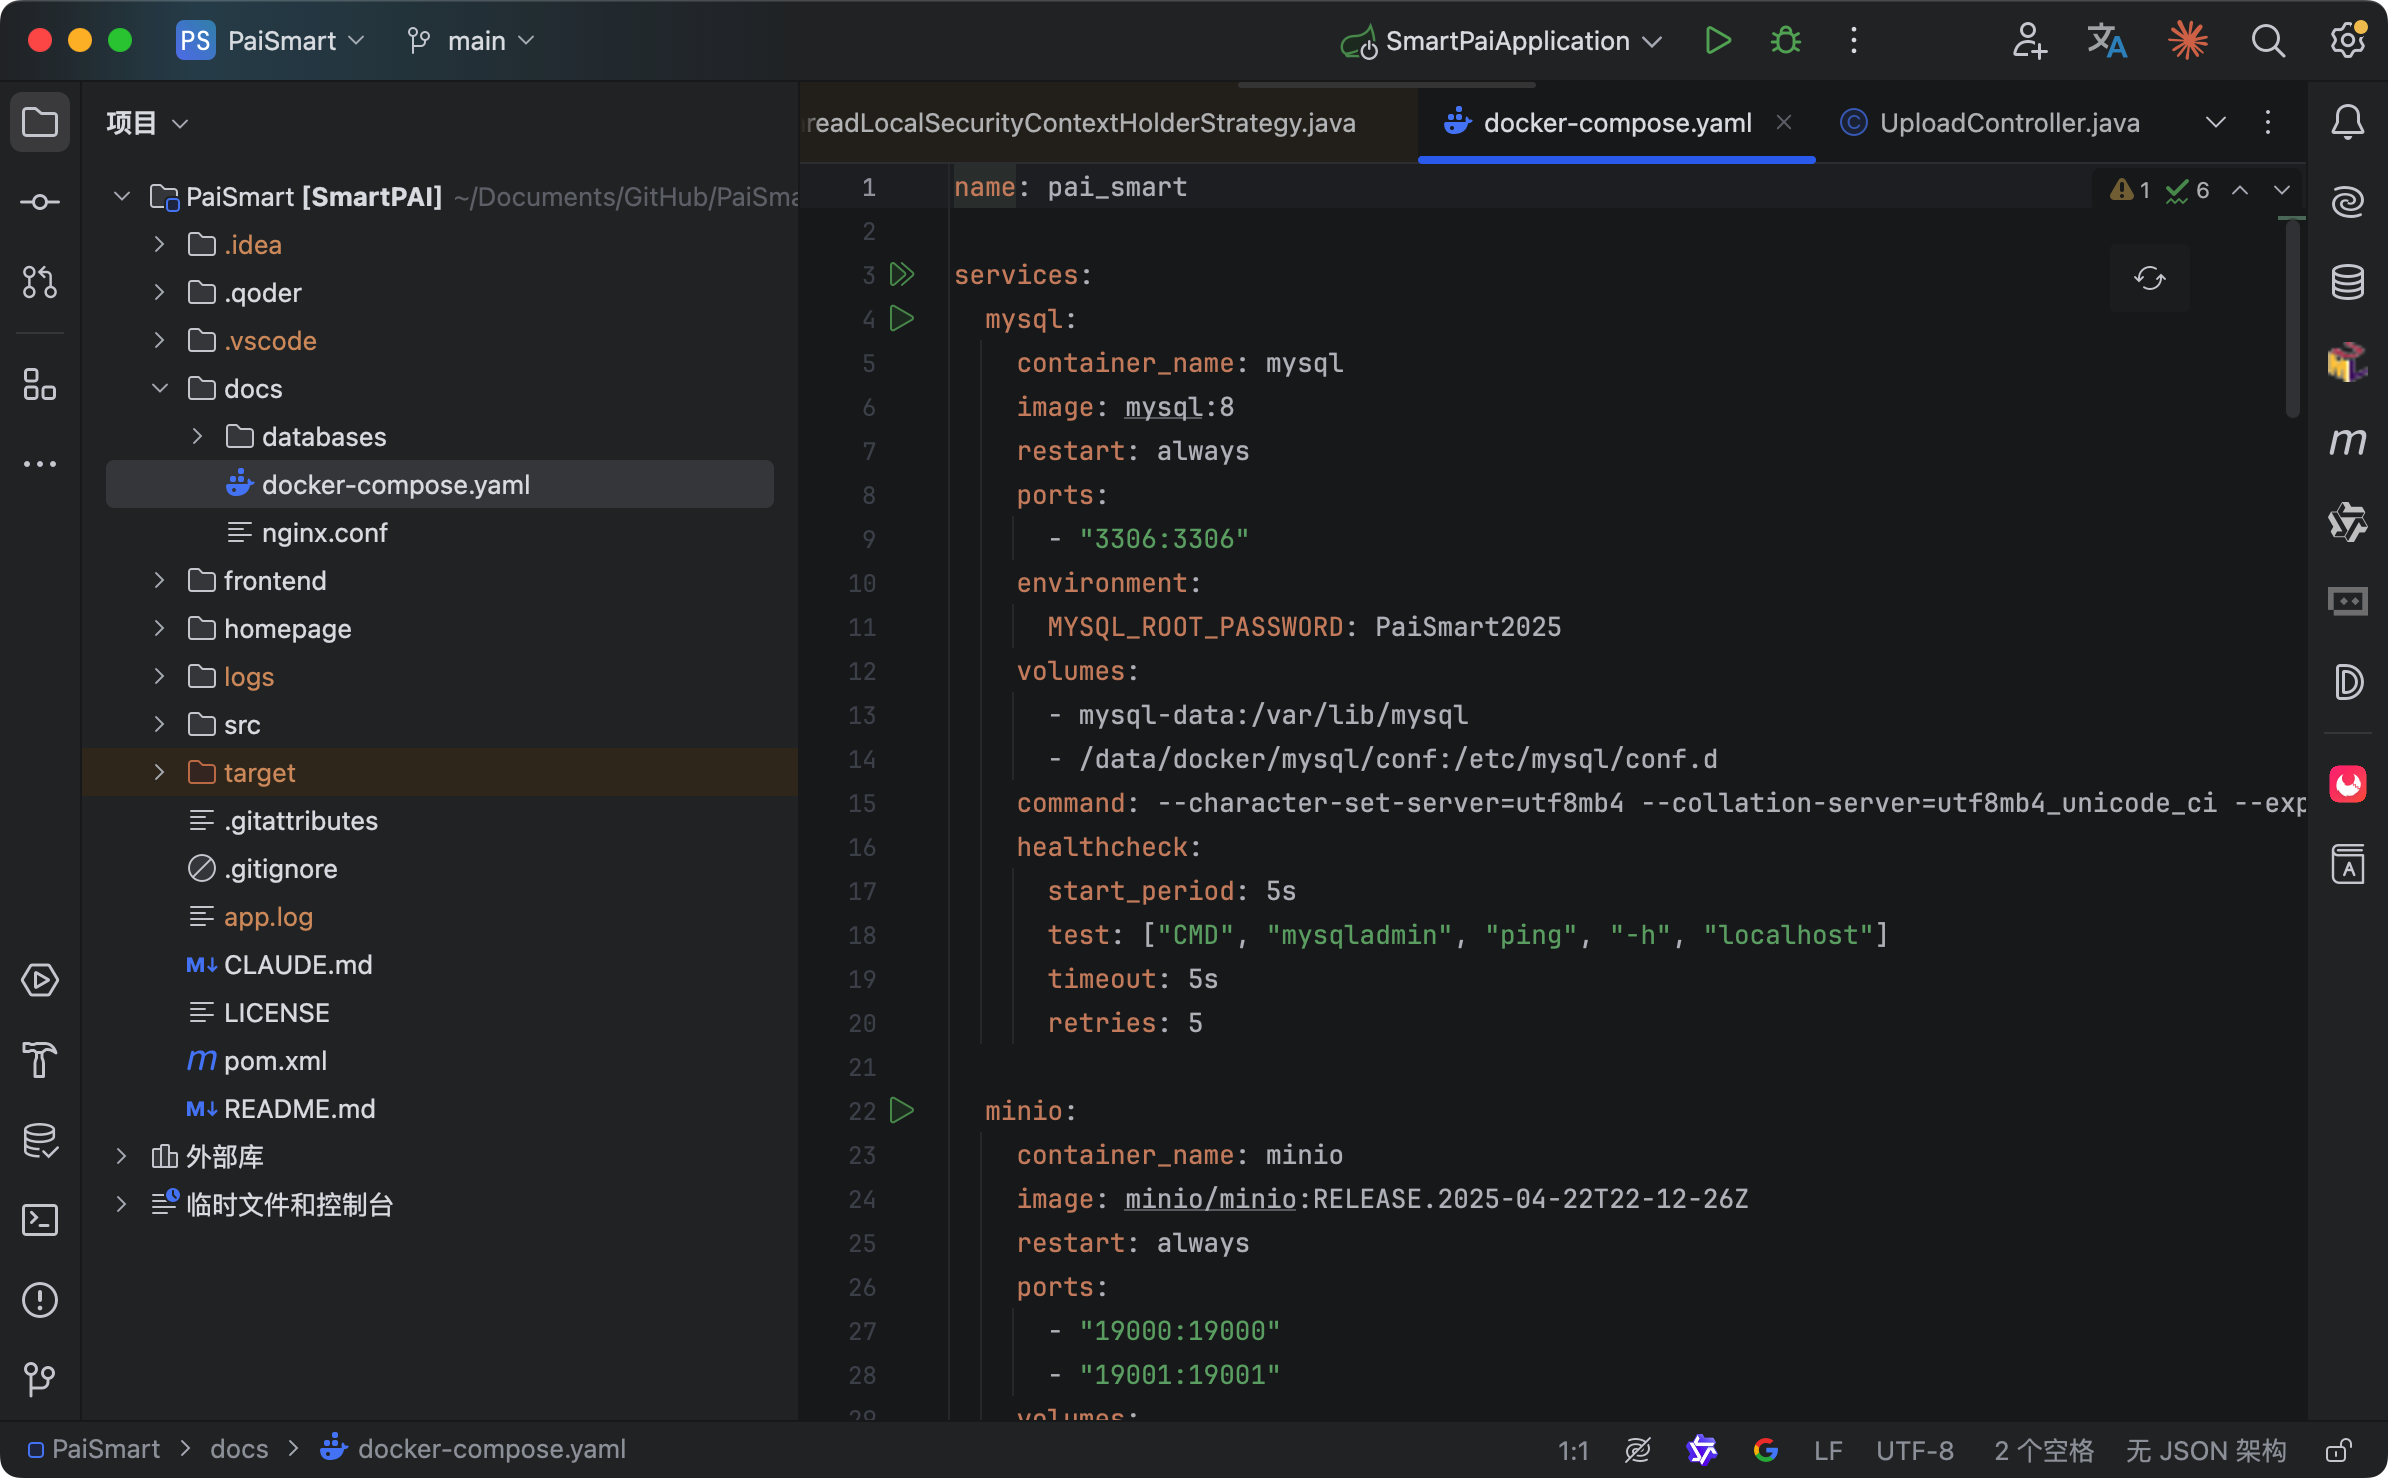Toggle highlighting level icon in status bar
This screenshot has width=2388, height=1478.
[x=1637, y=1450]
